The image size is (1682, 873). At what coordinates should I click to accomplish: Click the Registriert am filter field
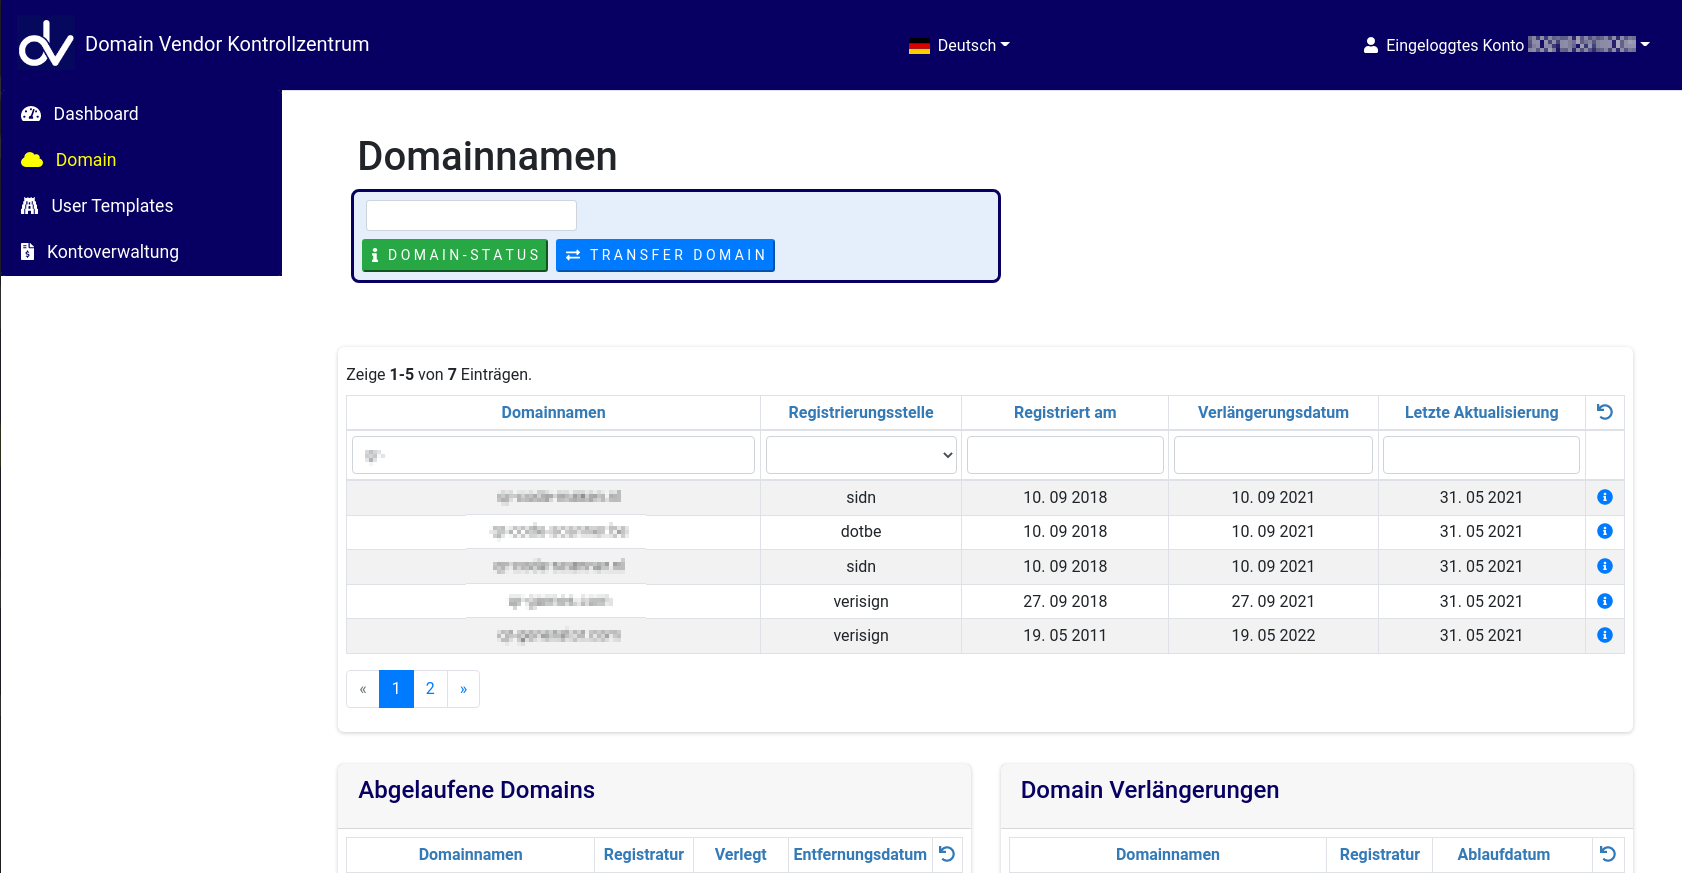(1065, 455)
